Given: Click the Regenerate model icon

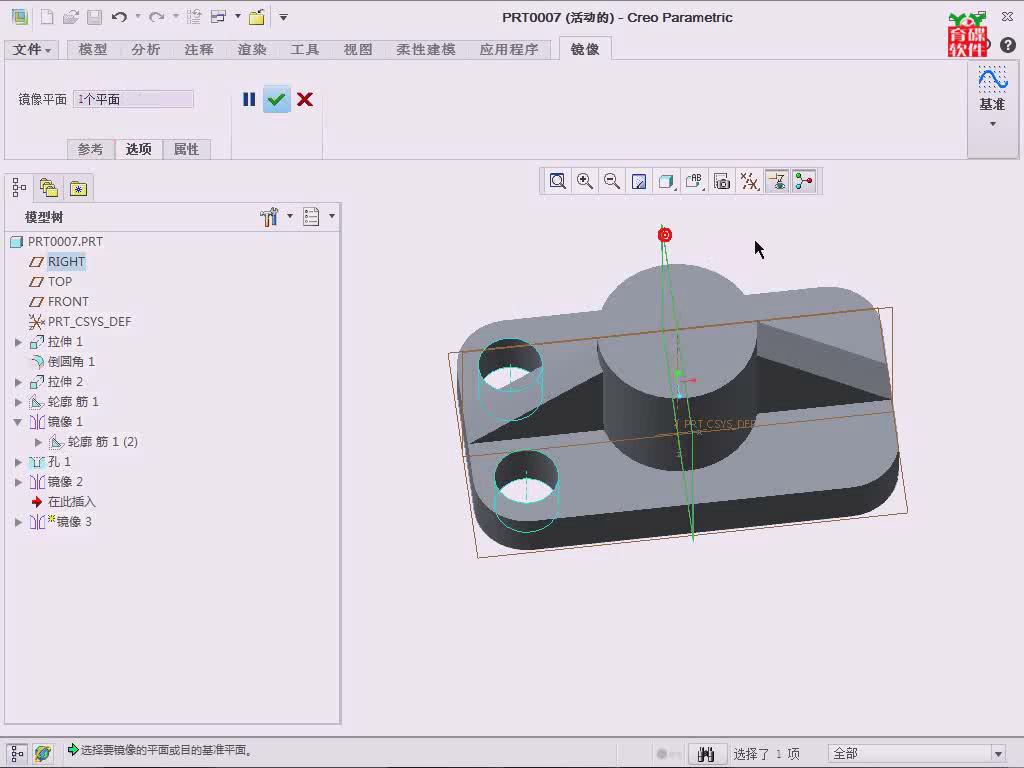Looking at the screenshot, I should coord(193,17).
